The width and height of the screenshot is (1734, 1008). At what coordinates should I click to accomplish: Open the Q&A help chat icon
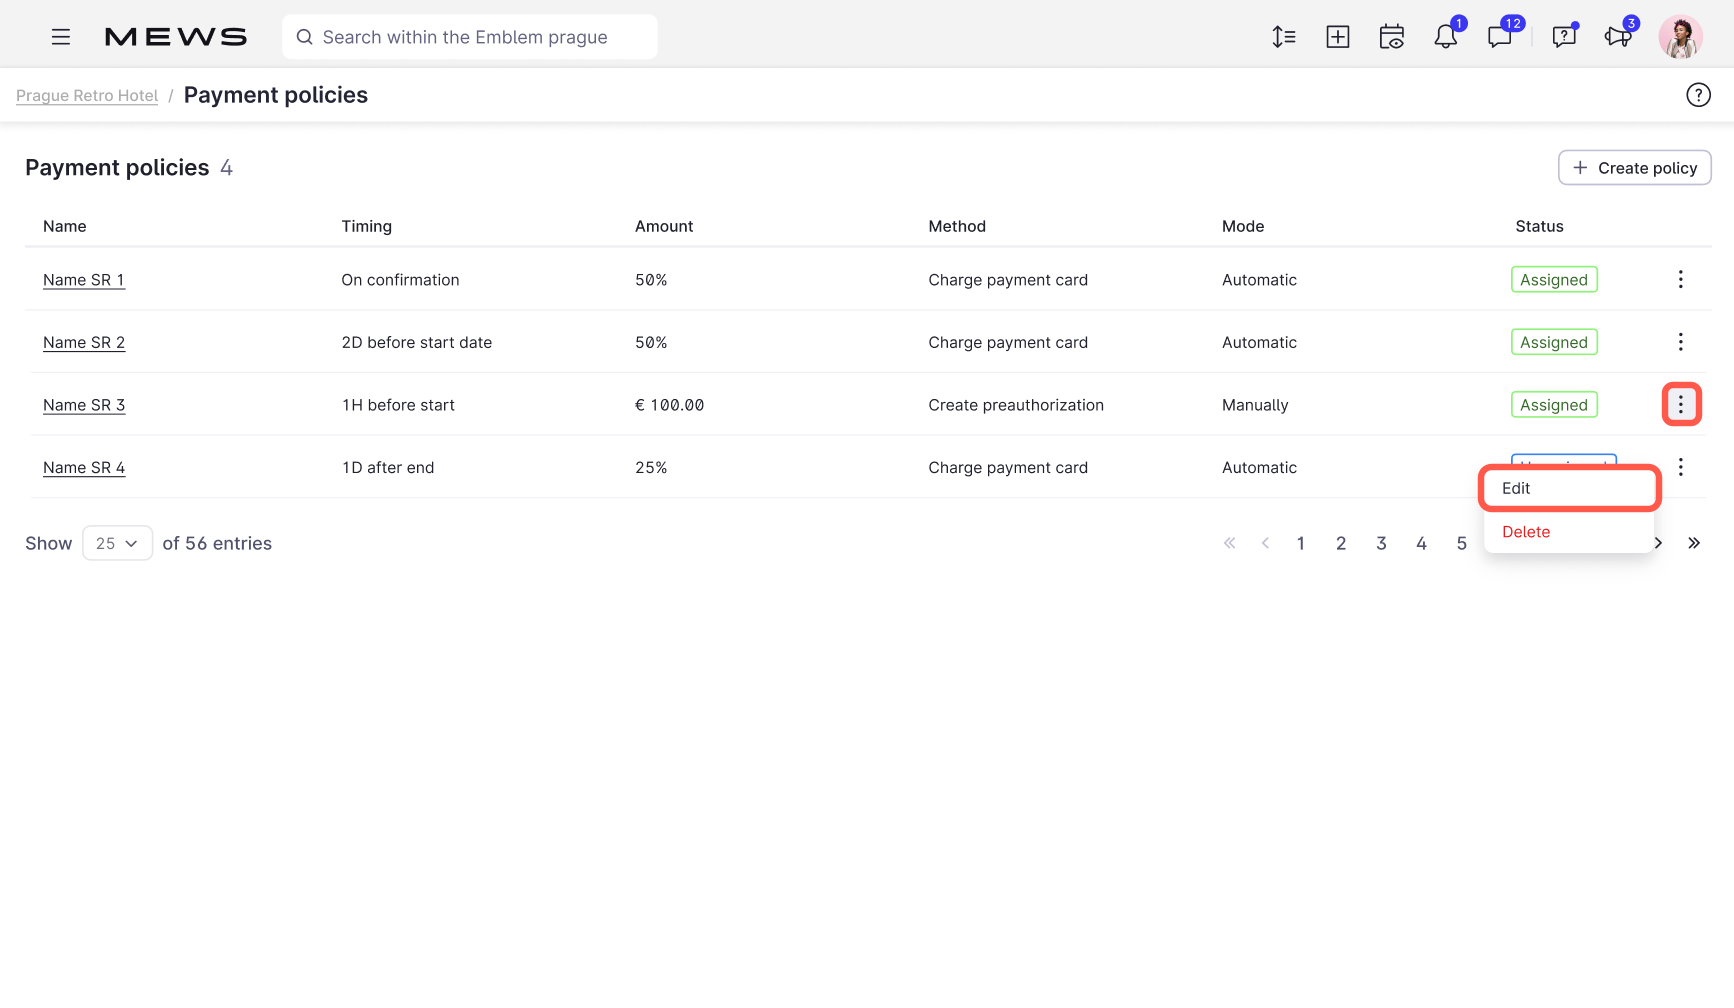(1563, 36)
